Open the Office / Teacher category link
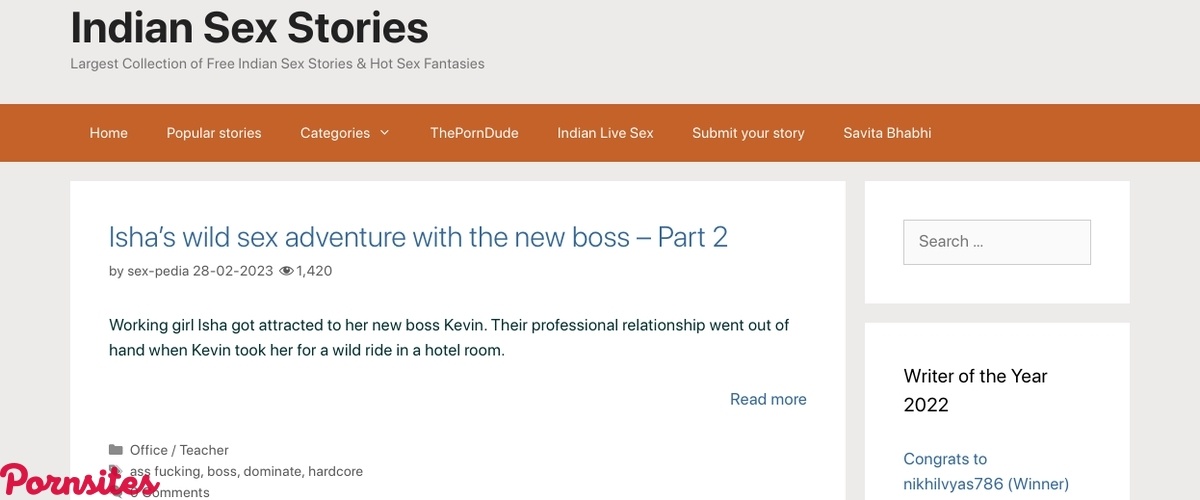The width and height of the screenshot is (1200, 500). [179, 450]
